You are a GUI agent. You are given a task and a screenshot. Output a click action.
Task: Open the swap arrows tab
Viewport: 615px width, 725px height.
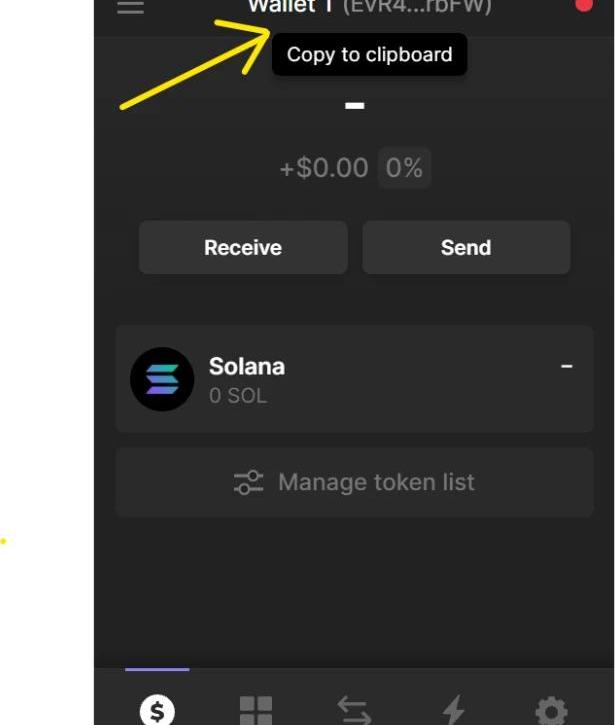354,709
